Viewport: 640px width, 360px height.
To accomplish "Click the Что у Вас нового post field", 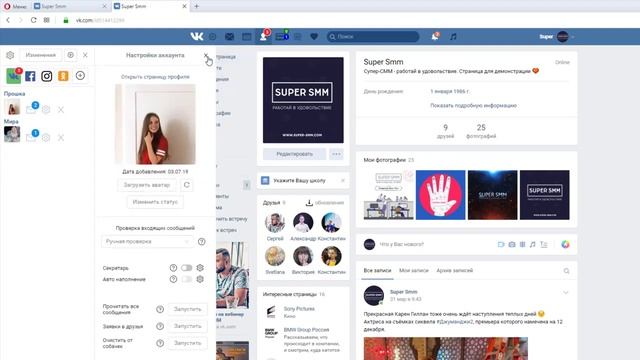I will point(434,244).
